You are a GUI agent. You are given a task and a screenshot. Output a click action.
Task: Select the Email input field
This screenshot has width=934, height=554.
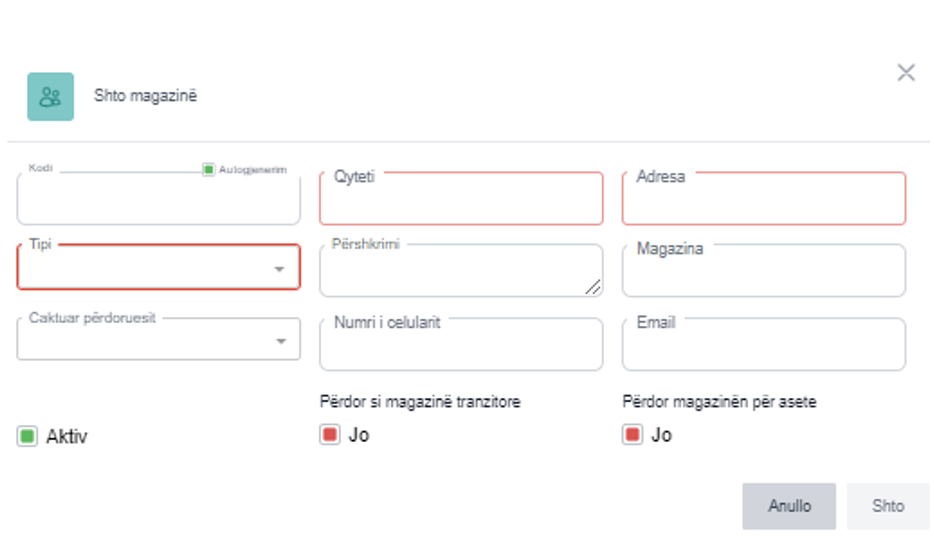pos(763,349)
